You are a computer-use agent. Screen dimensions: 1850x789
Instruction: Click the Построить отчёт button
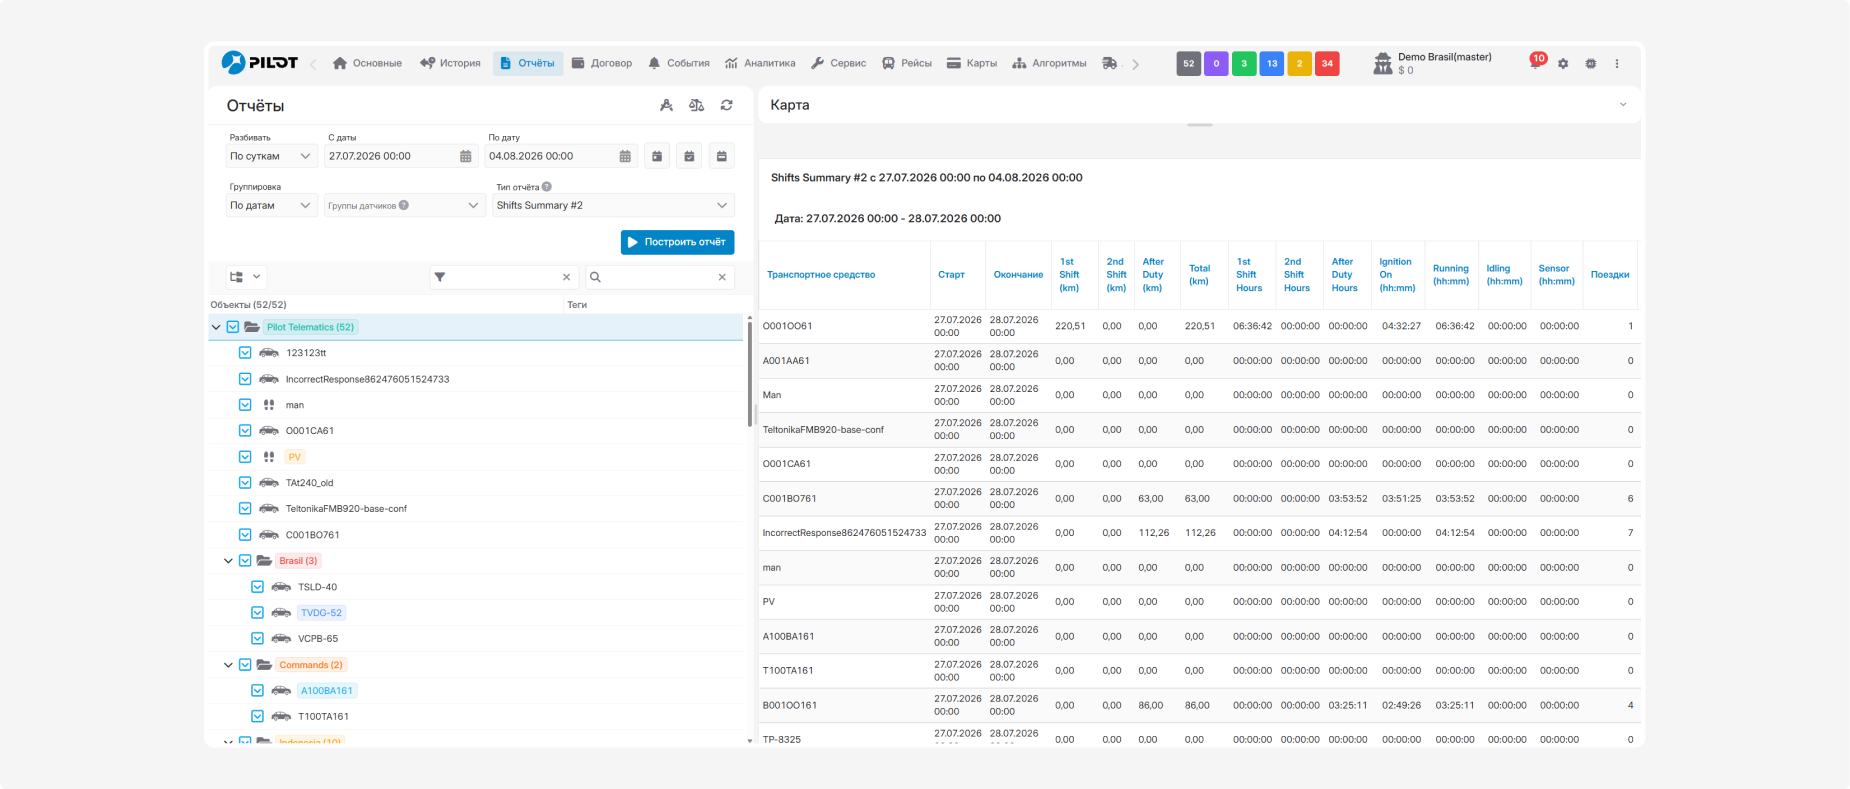(677, 242)
